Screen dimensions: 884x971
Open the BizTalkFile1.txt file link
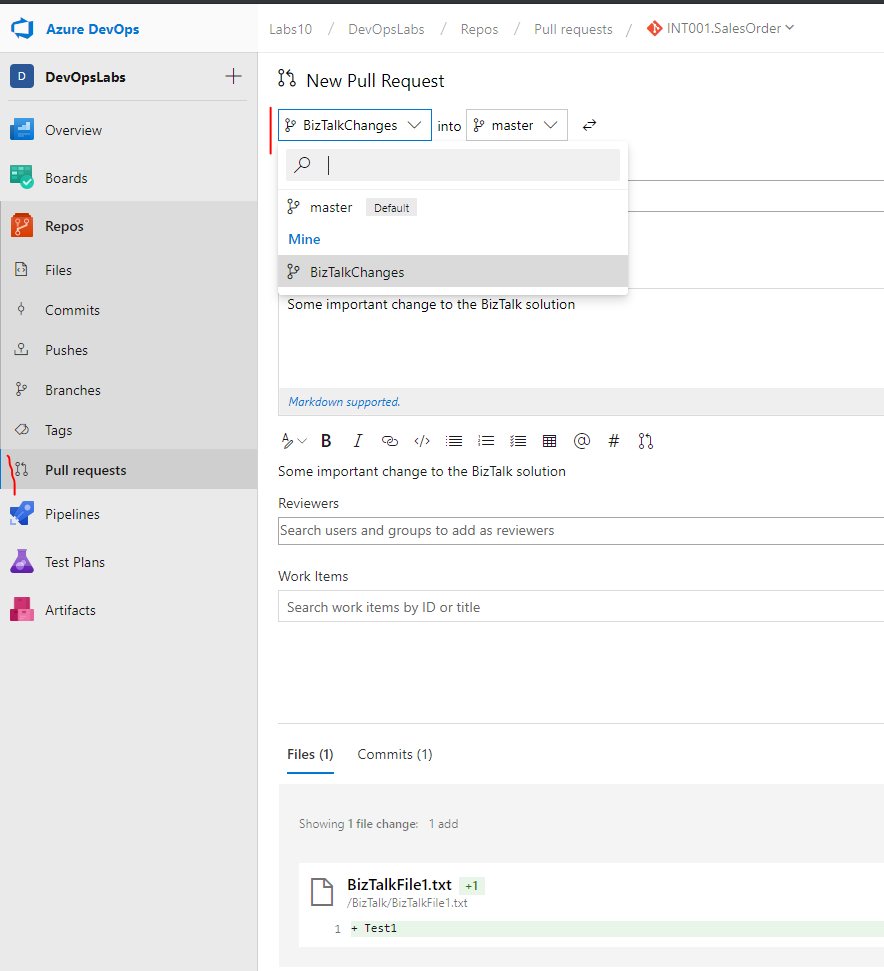399,884
